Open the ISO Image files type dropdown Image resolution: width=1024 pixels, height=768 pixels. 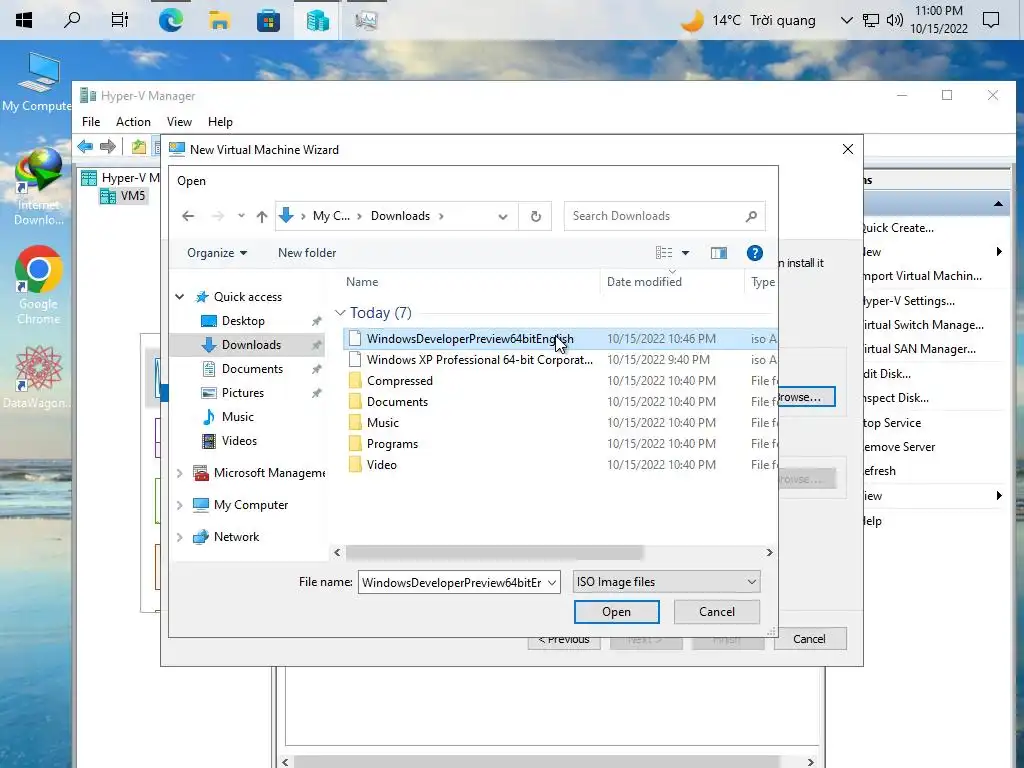tap(752, 582)
